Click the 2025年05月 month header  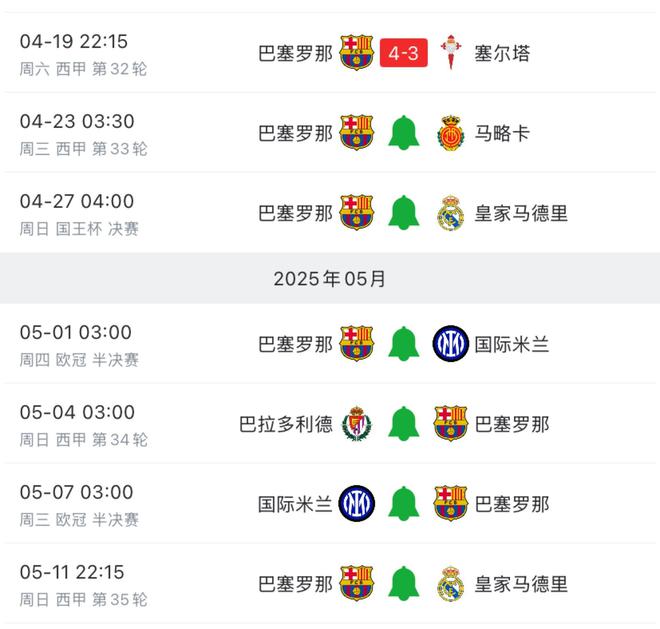330,279
